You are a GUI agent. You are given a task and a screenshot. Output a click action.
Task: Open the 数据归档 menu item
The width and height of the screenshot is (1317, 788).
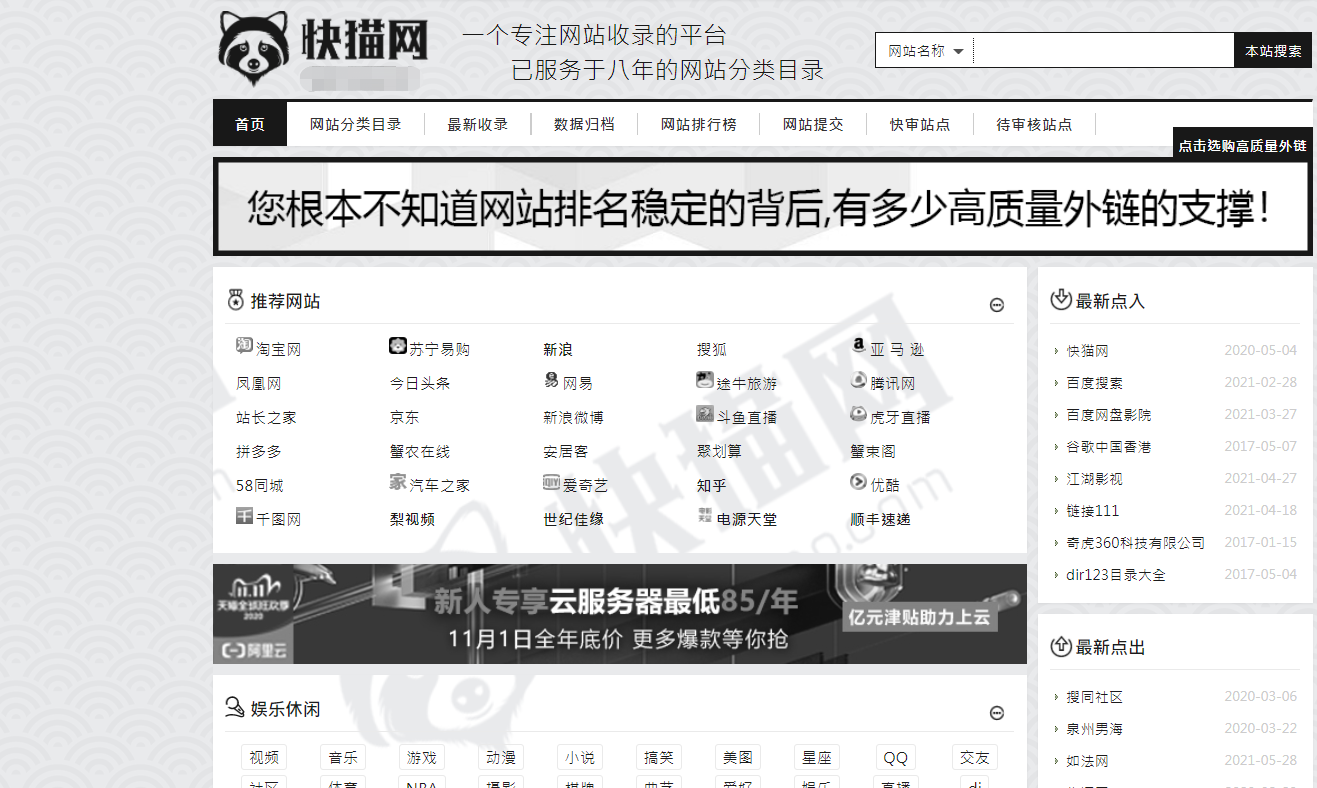click(585, 124)
